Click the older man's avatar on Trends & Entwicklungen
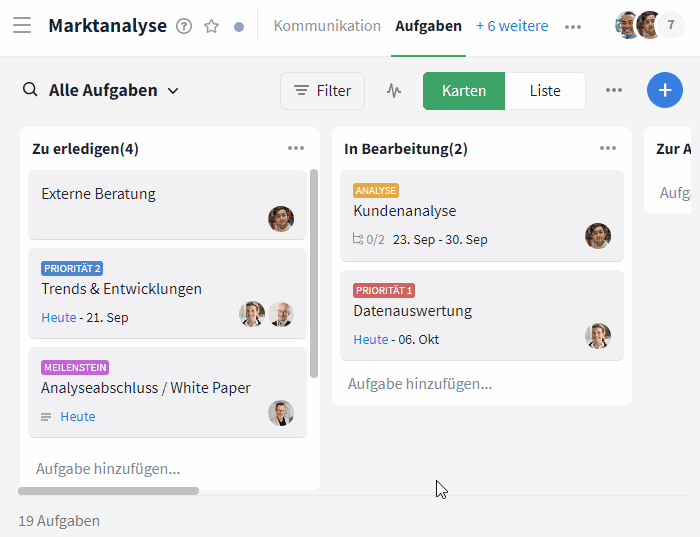The height and width of the screenshot is (537, 700). 281,314
